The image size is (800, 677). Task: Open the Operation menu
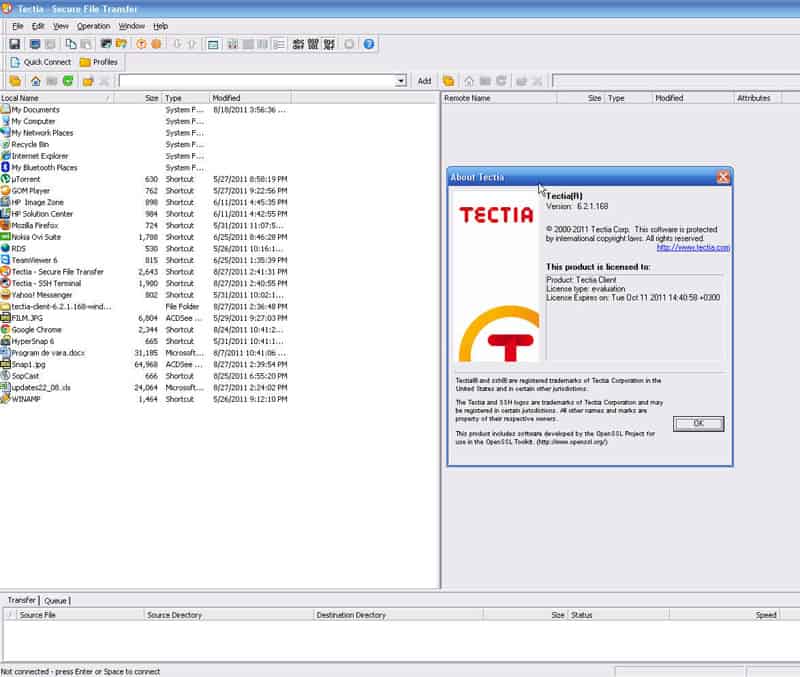[93, 26]
